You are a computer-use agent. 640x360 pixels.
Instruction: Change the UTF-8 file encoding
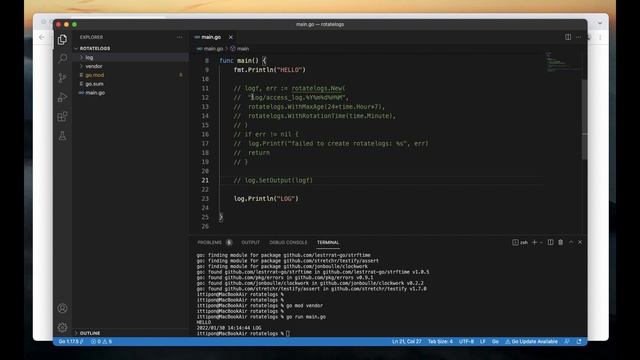(x=466, y=342)
